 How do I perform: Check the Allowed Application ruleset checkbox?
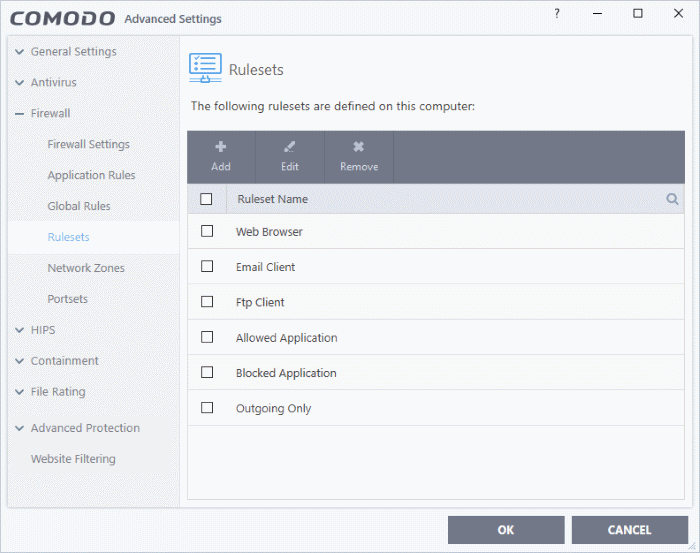(207, 337)
